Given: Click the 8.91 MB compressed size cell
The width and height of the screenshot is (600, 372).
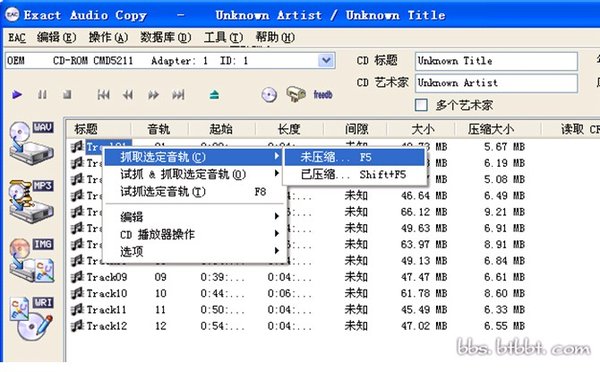Looking at the screenshot, I should 504,244.
